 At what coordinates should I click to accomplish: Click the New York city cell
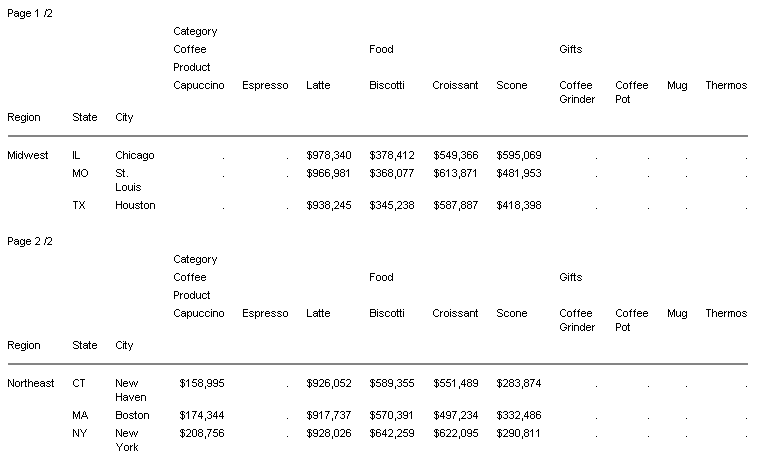128,440
